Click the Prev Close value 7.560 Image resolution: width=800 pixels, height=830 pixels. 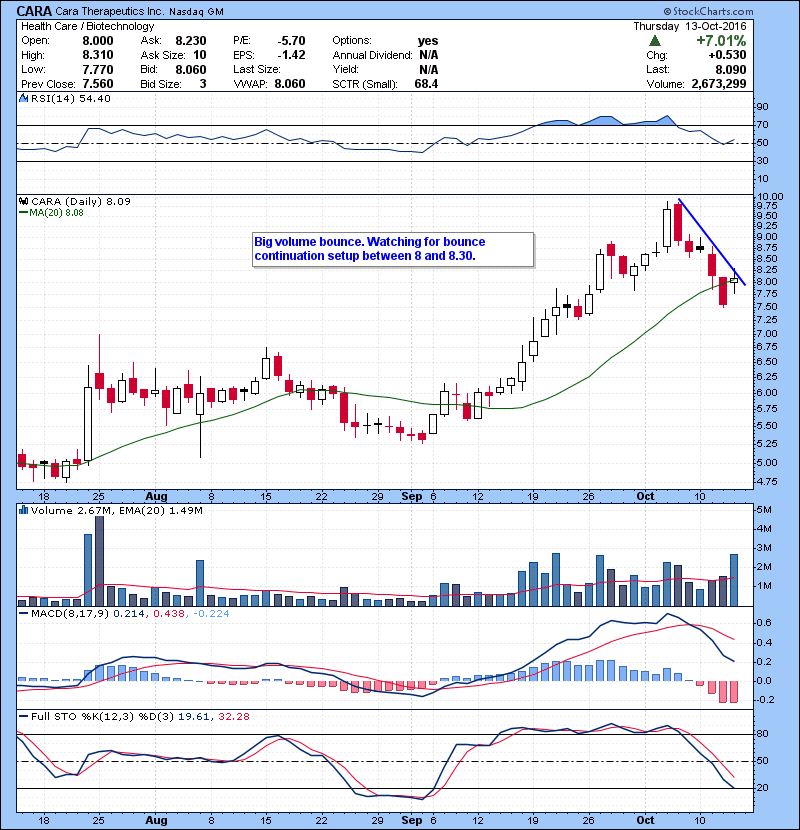98,84
